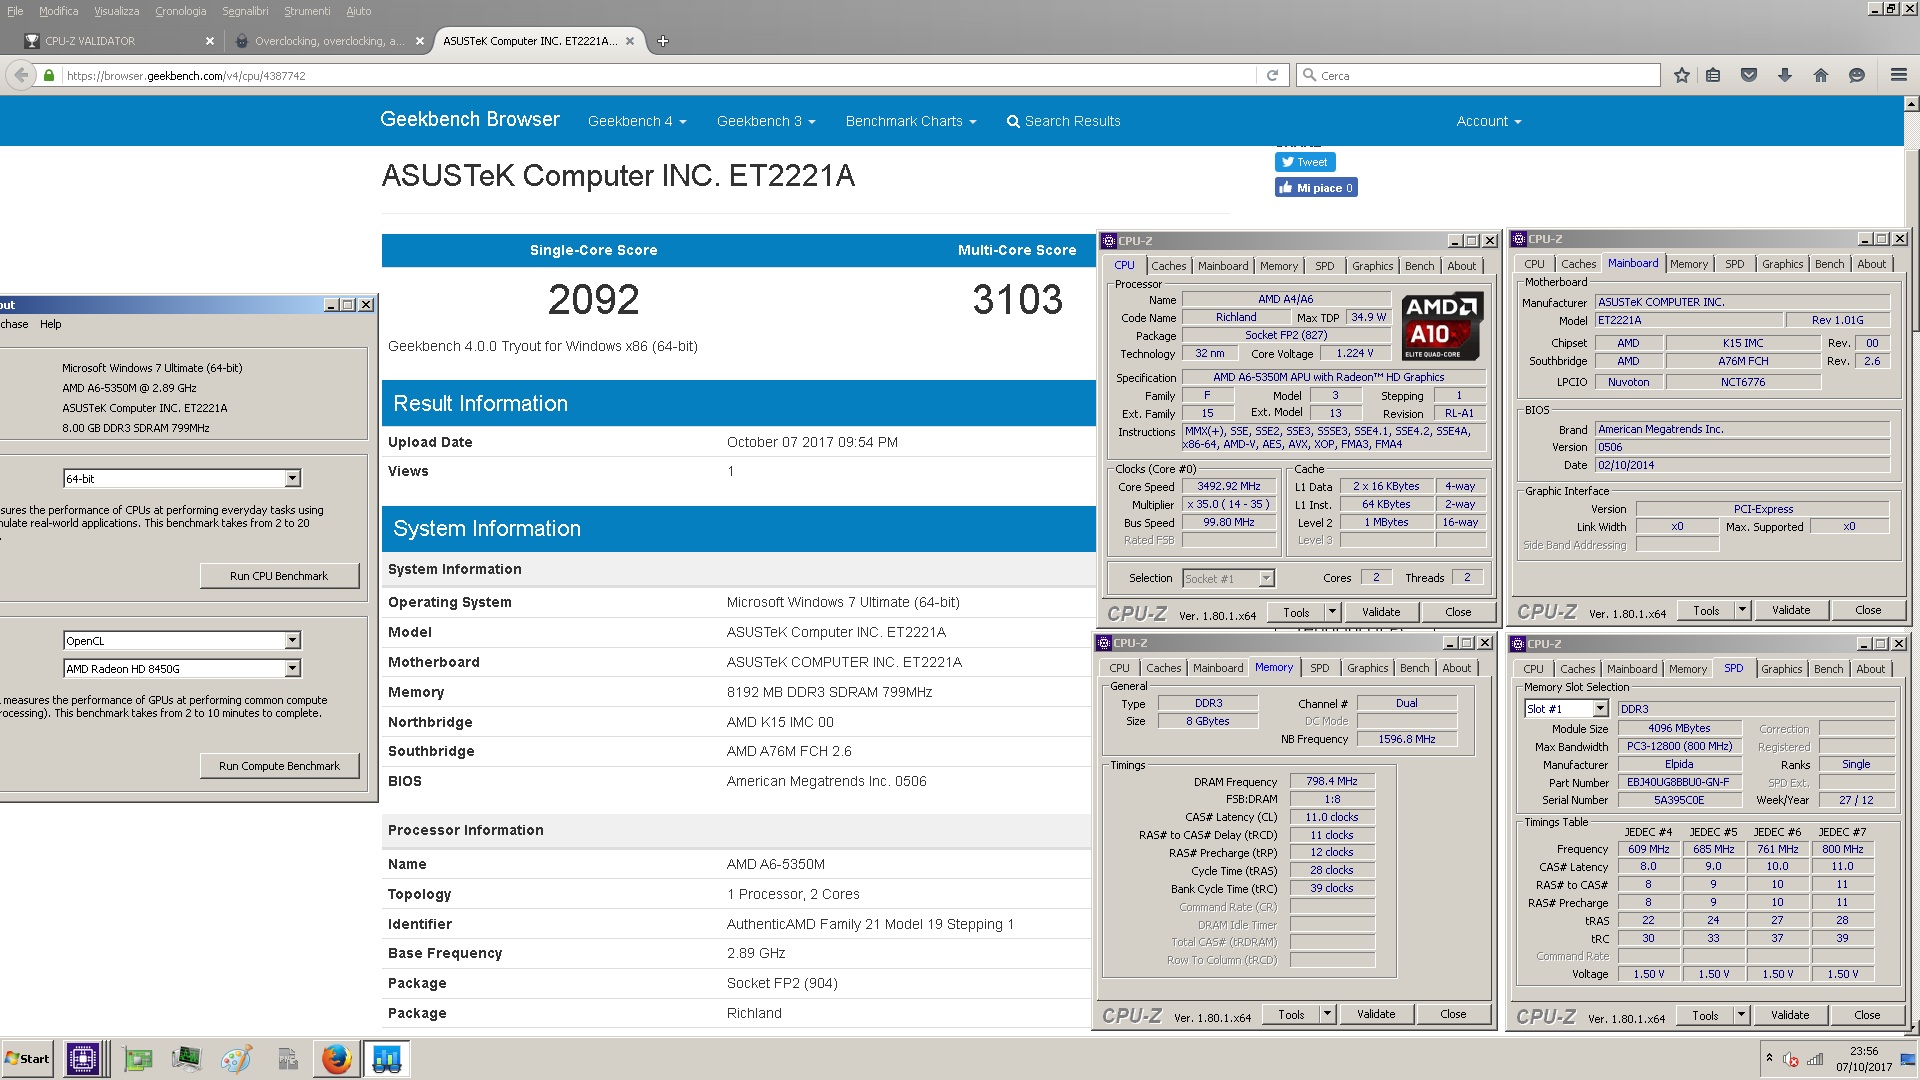Open a new browser tab with plus
This screenshot has width=1920, height=1080.
(663, 41)
